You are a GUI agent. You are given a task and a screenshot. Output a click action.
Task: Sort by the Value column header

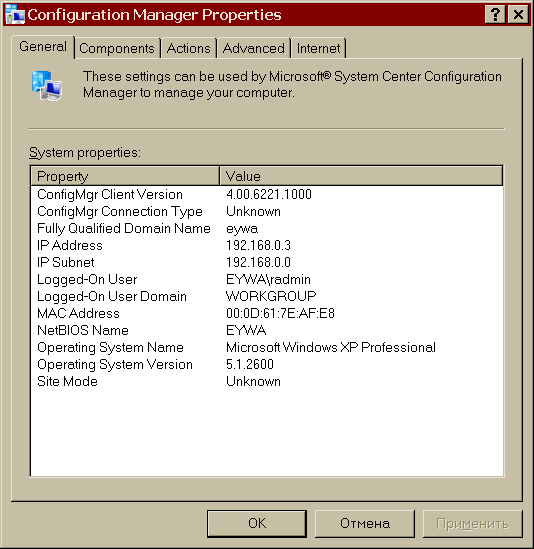(x=361, y=176)
